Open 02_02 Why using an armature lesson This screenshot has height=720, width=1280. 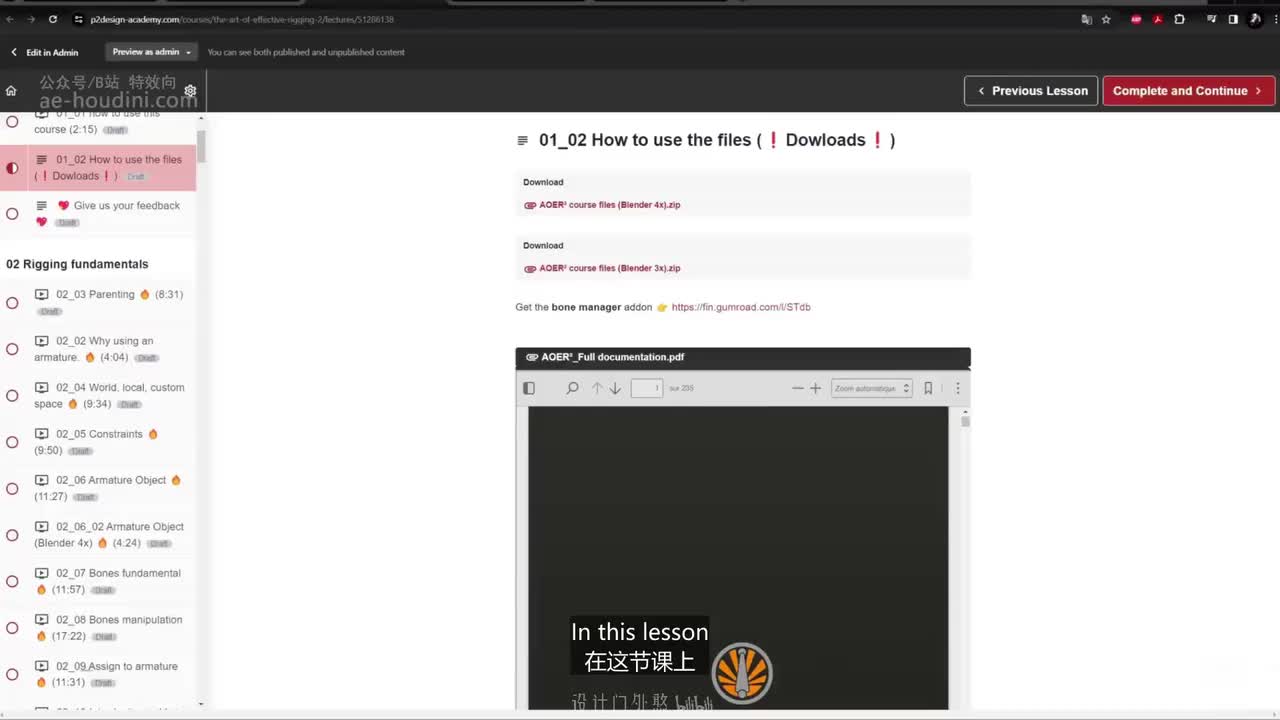98,349
